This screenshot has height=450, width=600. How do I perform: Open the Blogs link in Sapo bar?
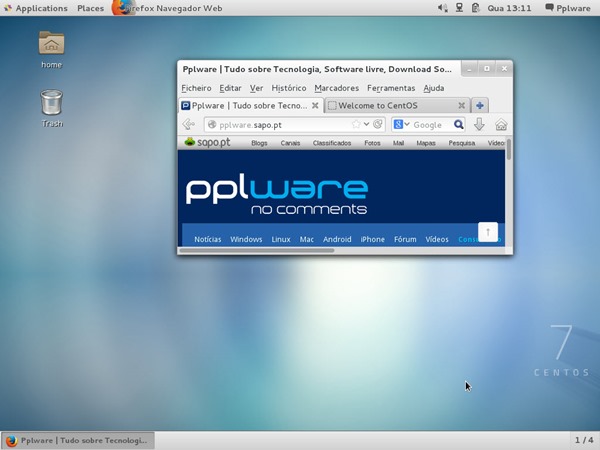pos(259,143)
